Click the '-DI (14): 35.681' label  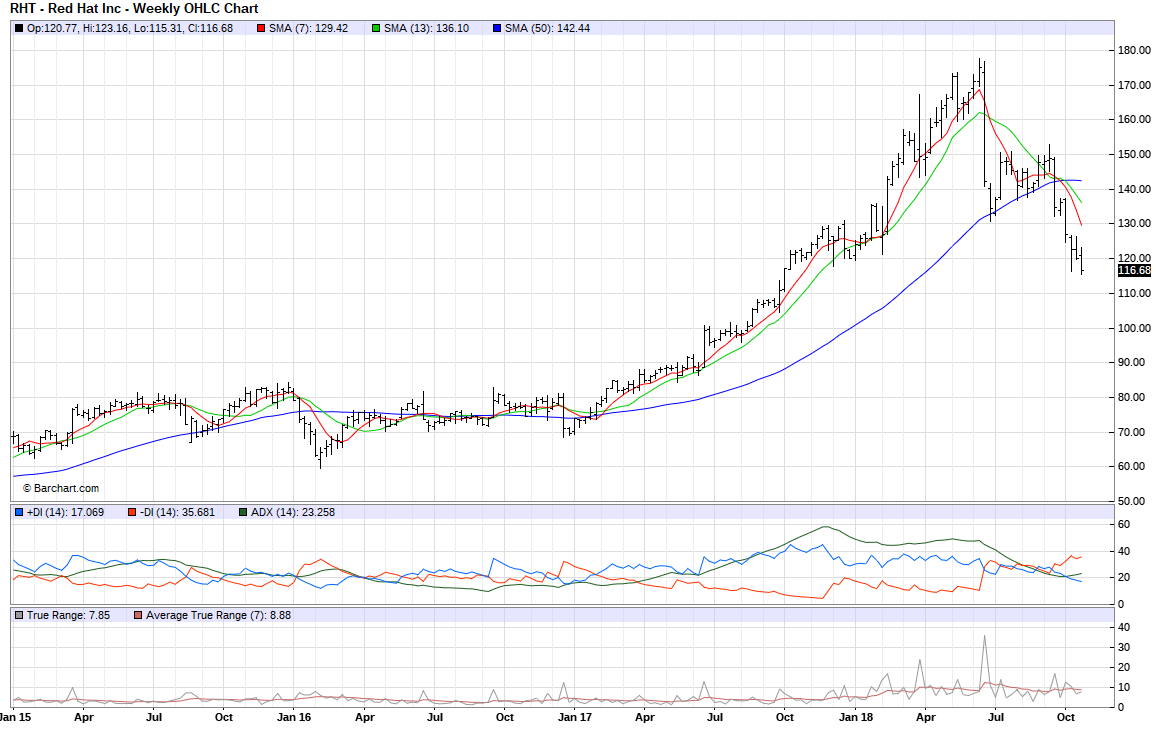177,512
